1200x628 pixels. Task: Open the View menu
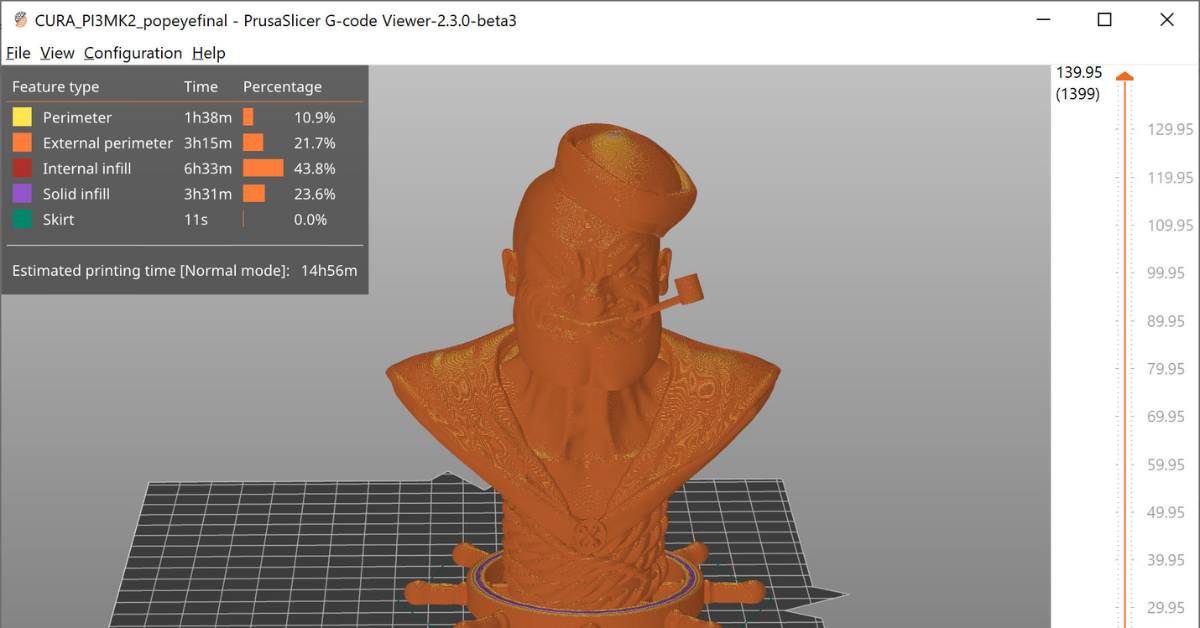(x=57, y=53)
